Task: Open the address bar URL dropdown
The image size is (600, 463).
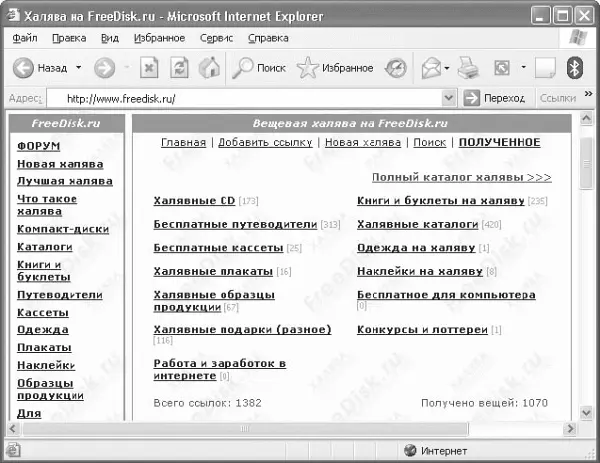Action: 450,99
